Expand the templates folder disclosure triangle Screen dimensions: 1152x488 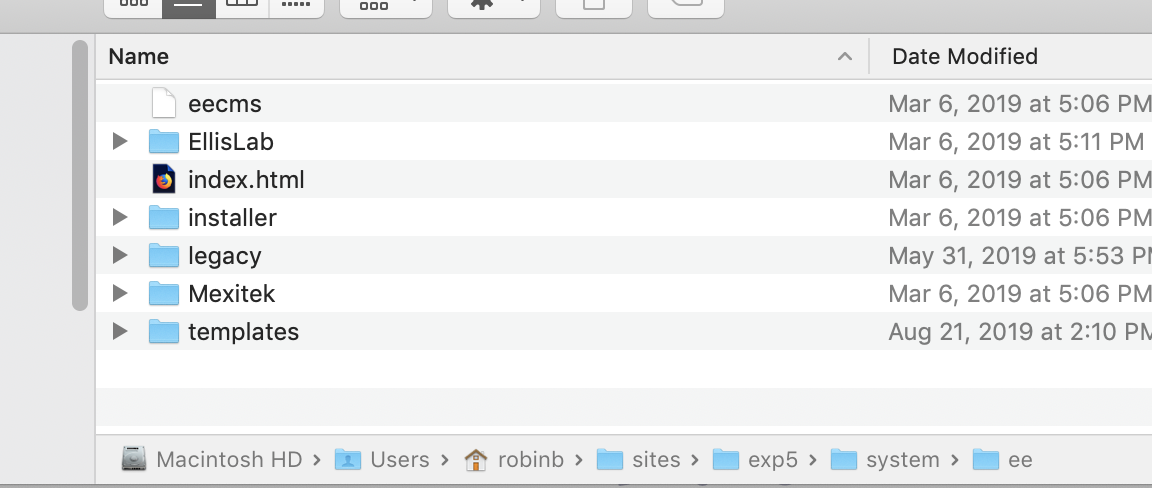tap(120, 331)
